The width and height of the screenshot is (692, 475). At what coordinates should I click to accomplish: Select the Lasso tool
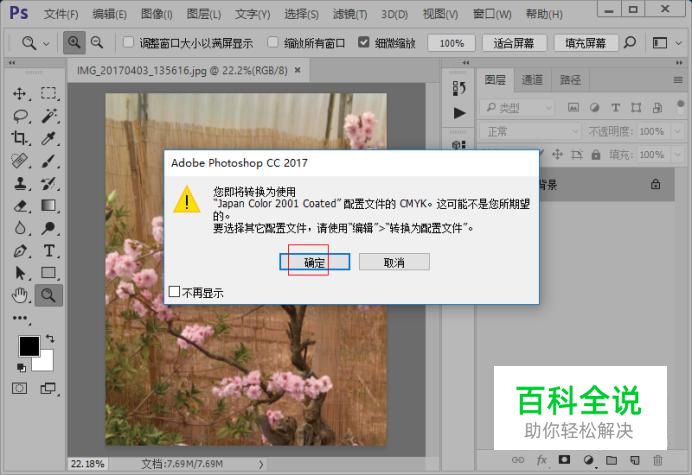(20, 116)
